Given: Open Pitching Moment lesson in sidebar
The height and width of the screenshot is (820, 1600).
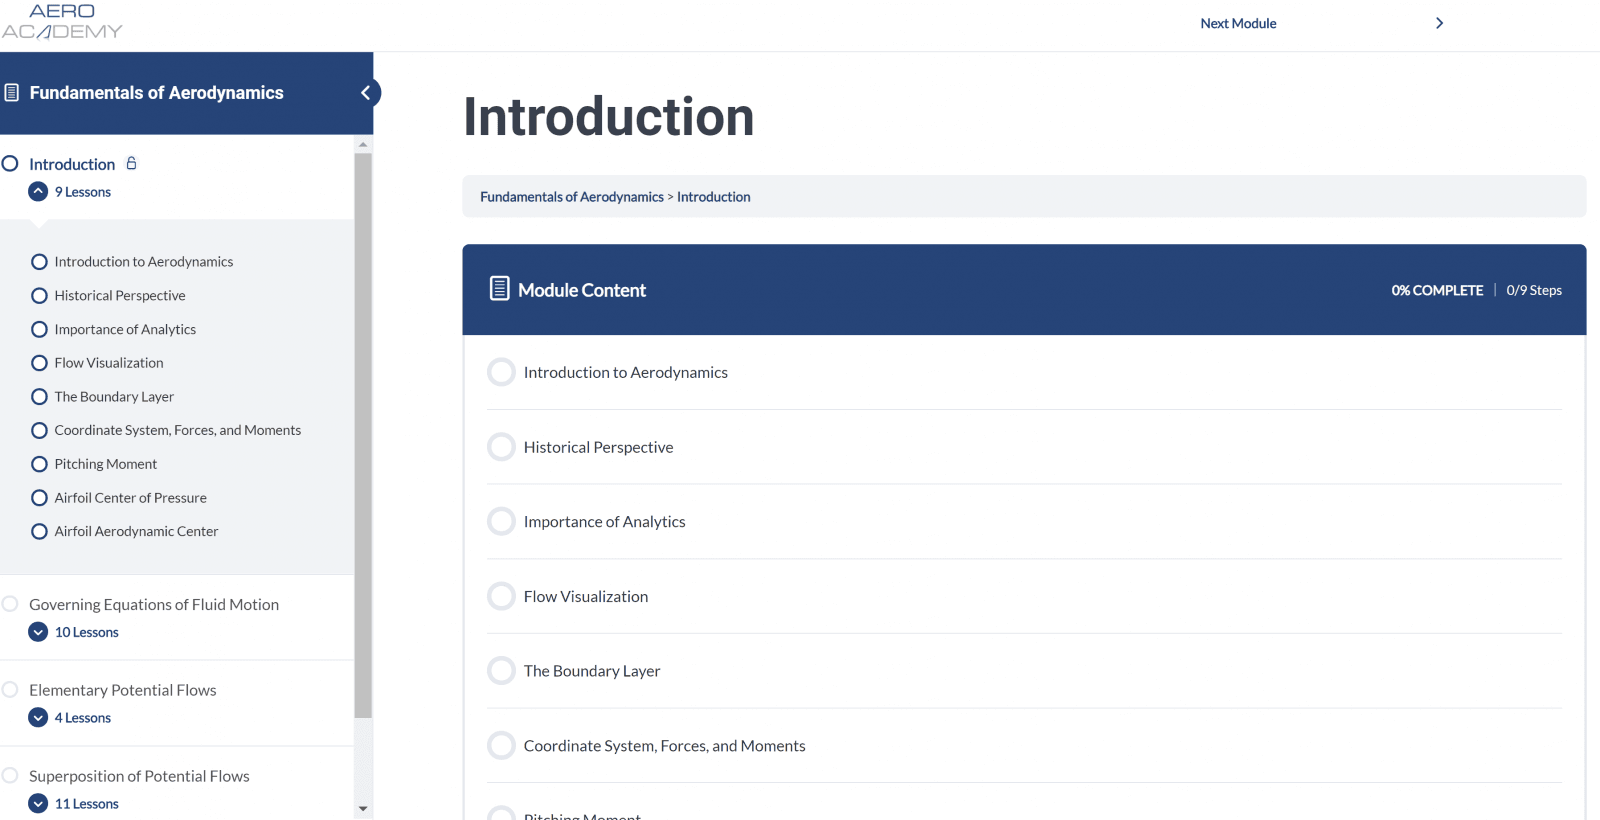Looking at the screenshot, I should [x=106, y=464].
